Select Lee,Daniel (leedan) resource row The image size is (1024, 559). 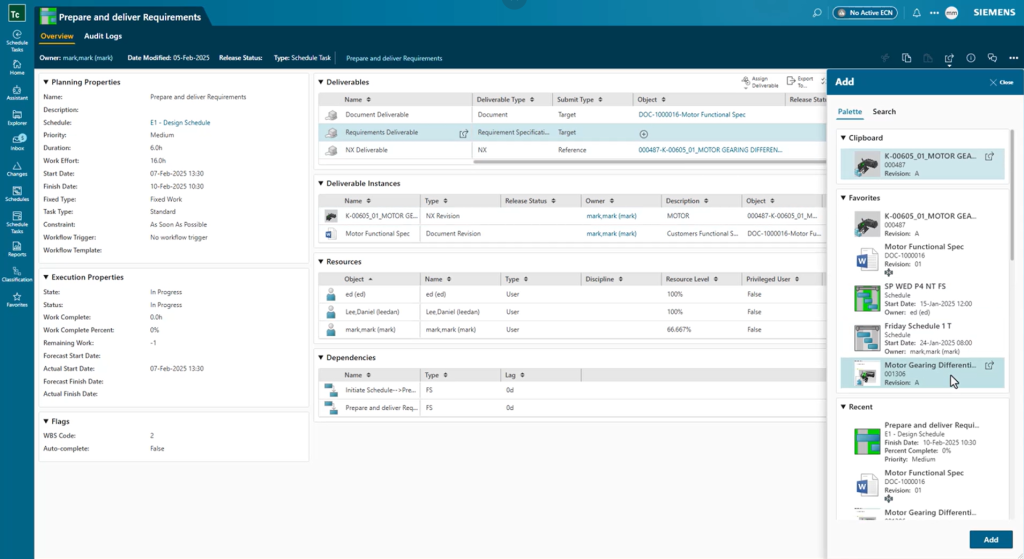coord(571,312)
